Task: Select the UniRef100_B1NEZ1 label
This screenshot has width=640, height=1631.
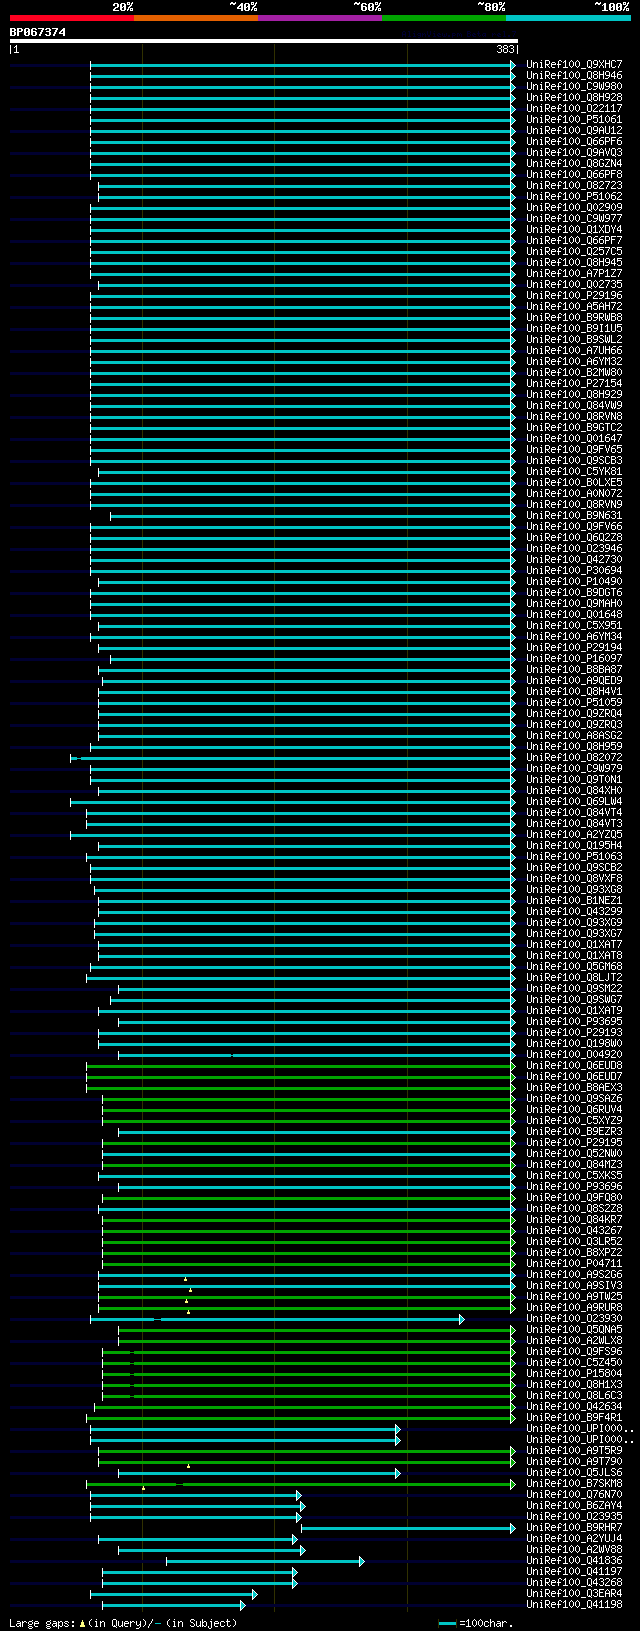Action: 574,900
